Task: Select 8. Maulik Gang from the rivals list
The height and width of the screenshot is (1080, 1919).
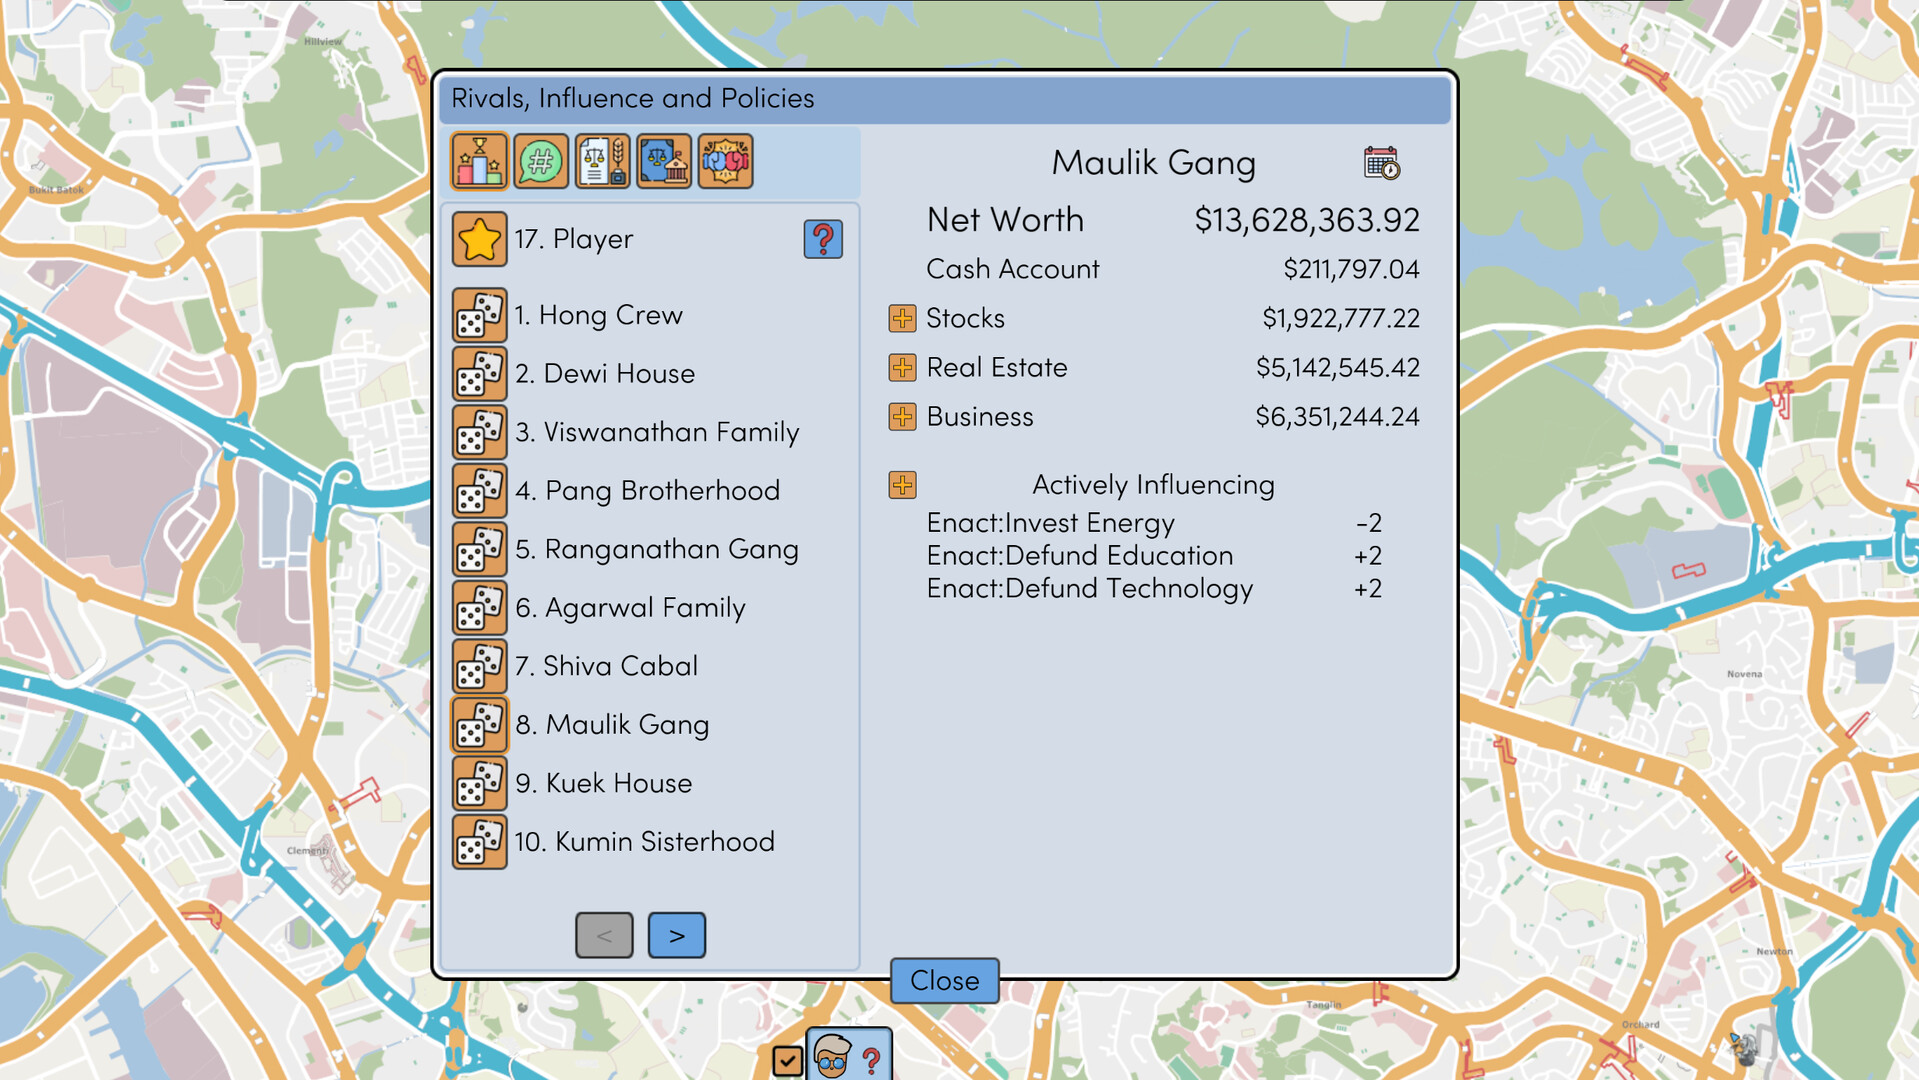Action: tap(612, 725)
